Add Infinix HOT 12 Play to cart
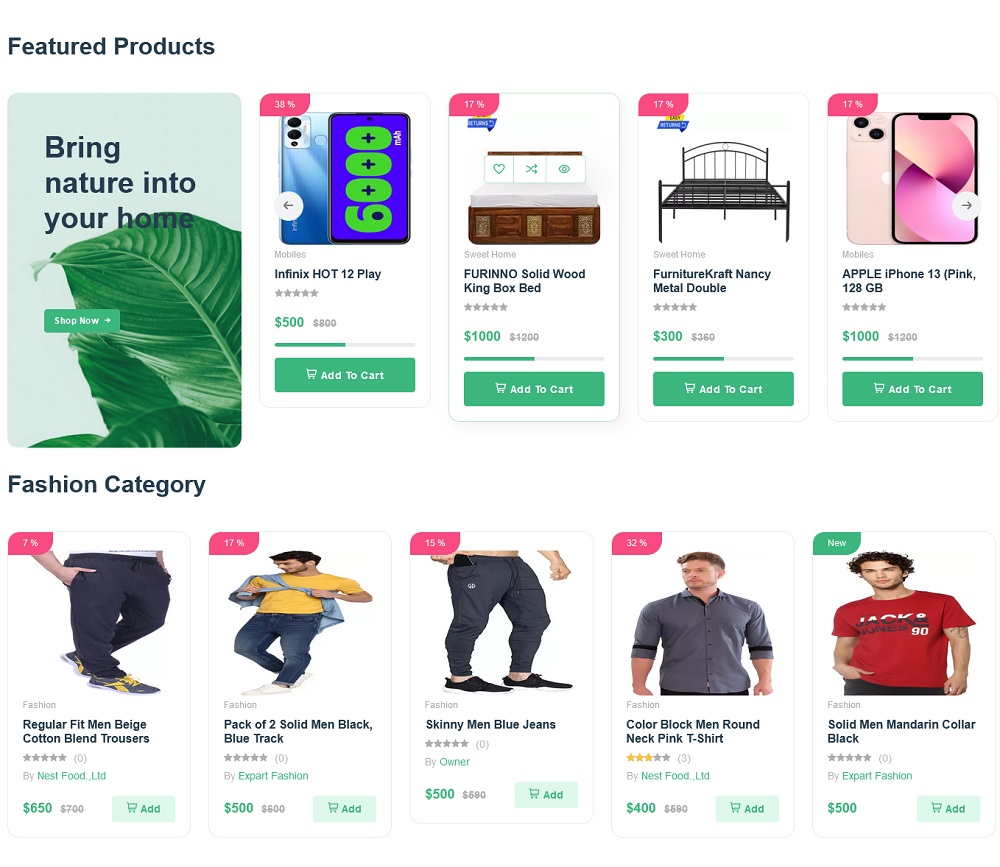 344,375
